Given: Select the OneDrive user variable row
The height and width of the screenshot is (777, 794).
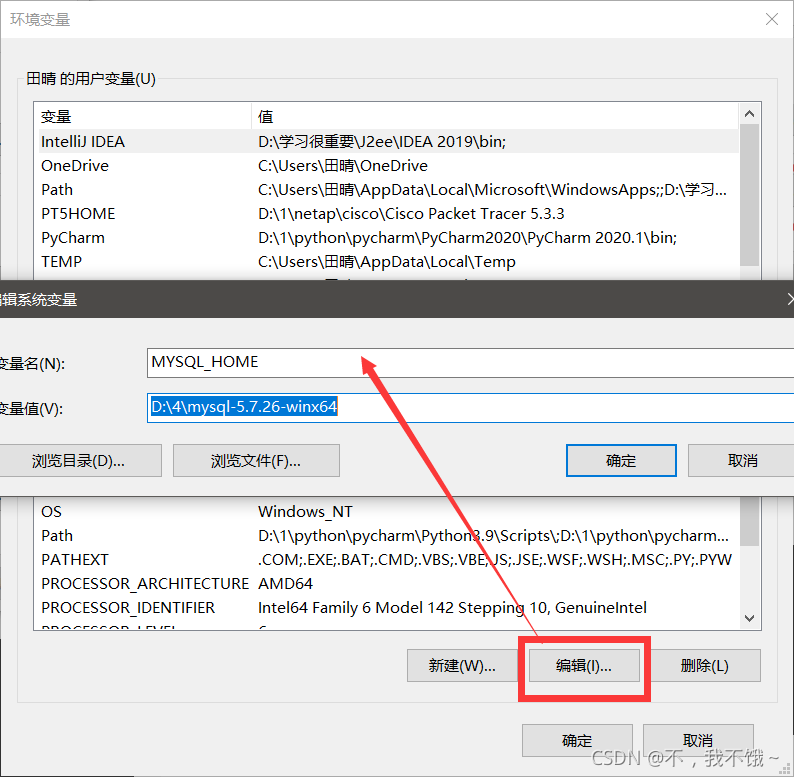Looking at the screenshot, I should pyautogui.click(x=388, y=166).
